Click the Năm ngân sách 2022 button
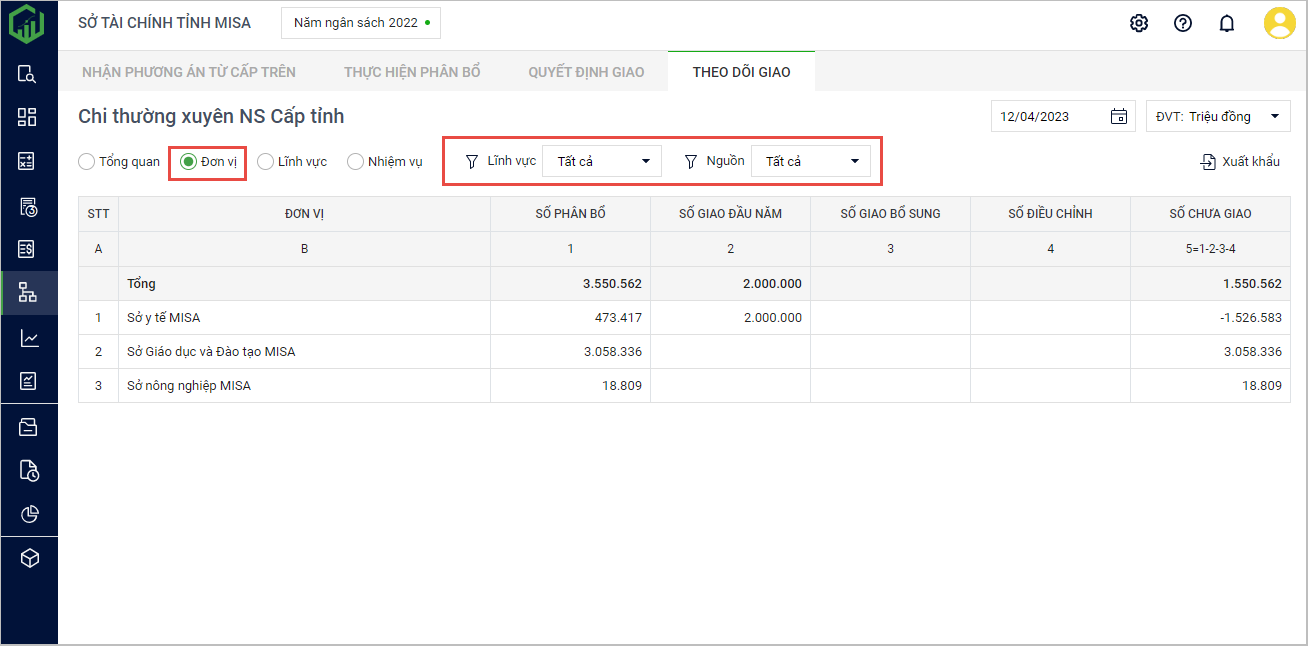This screenshot has width=1308, height=646. point(360,23)
